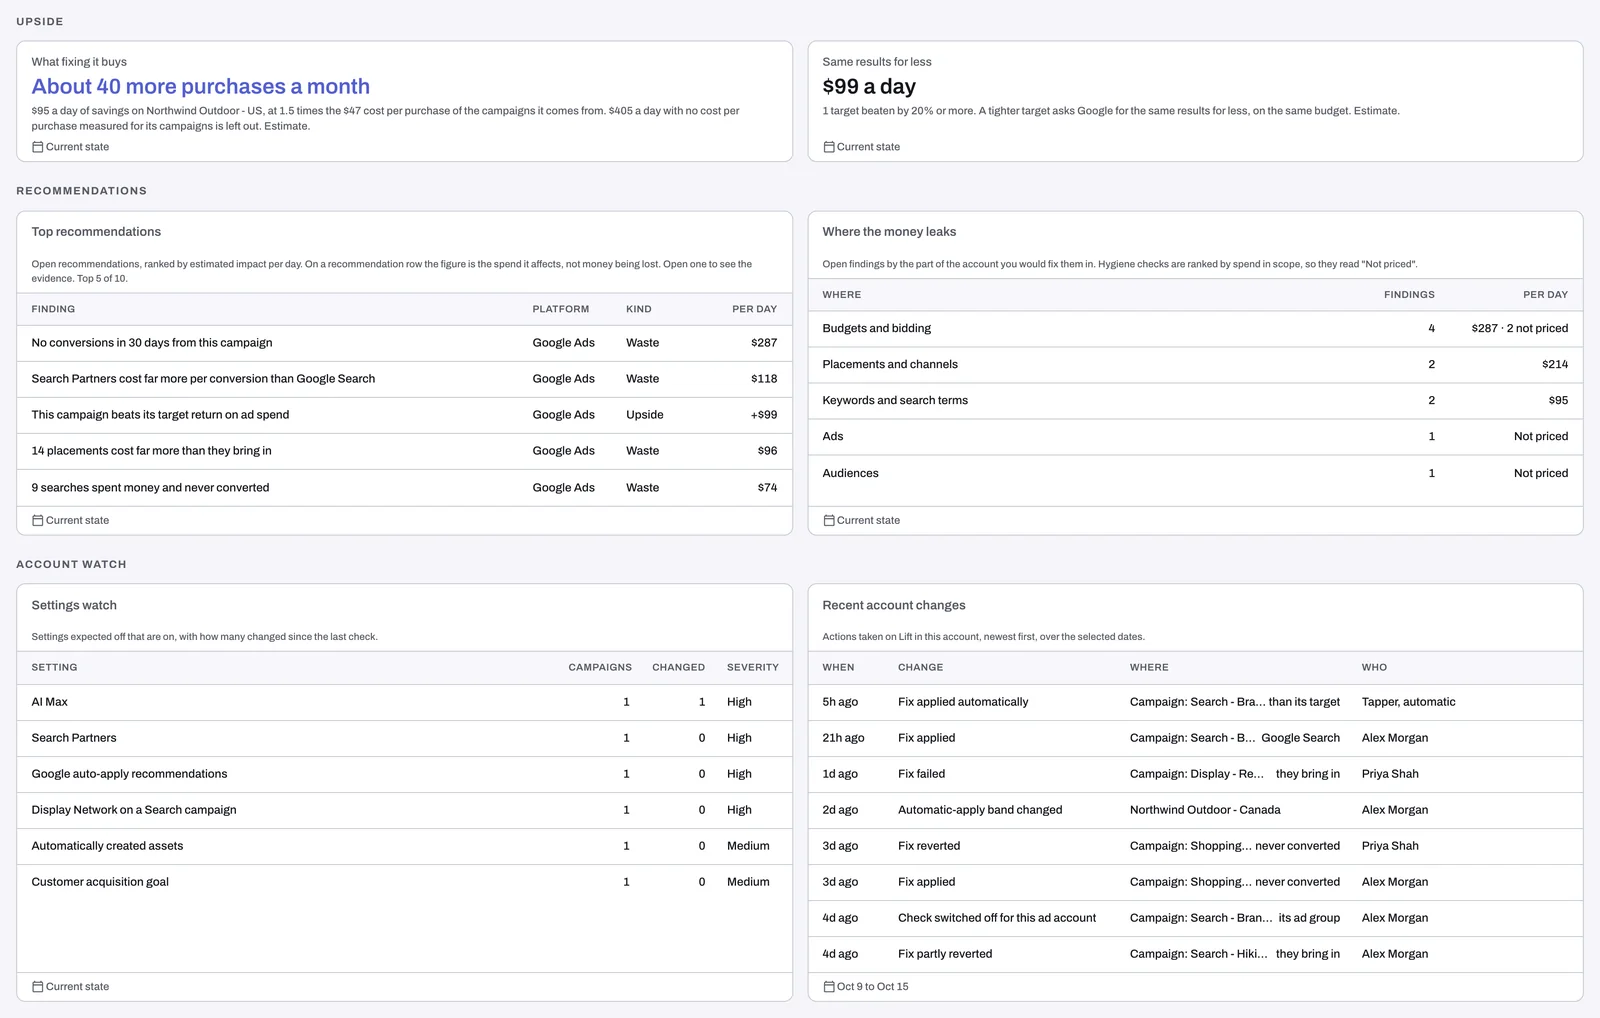Click Display Network on a Search campaign setting
Image resolution: width=1600 pixels, height=1018 pixels.
click(404, 810)
